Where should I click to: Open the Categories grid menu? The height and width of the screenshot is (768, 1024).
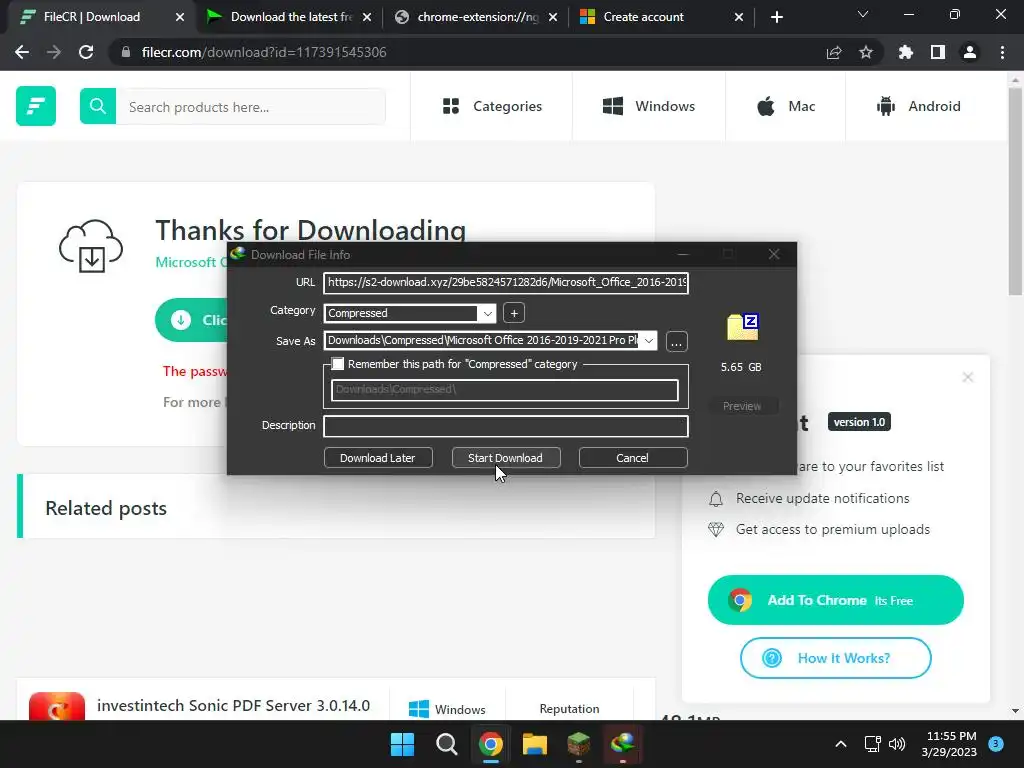pos(492,106)
